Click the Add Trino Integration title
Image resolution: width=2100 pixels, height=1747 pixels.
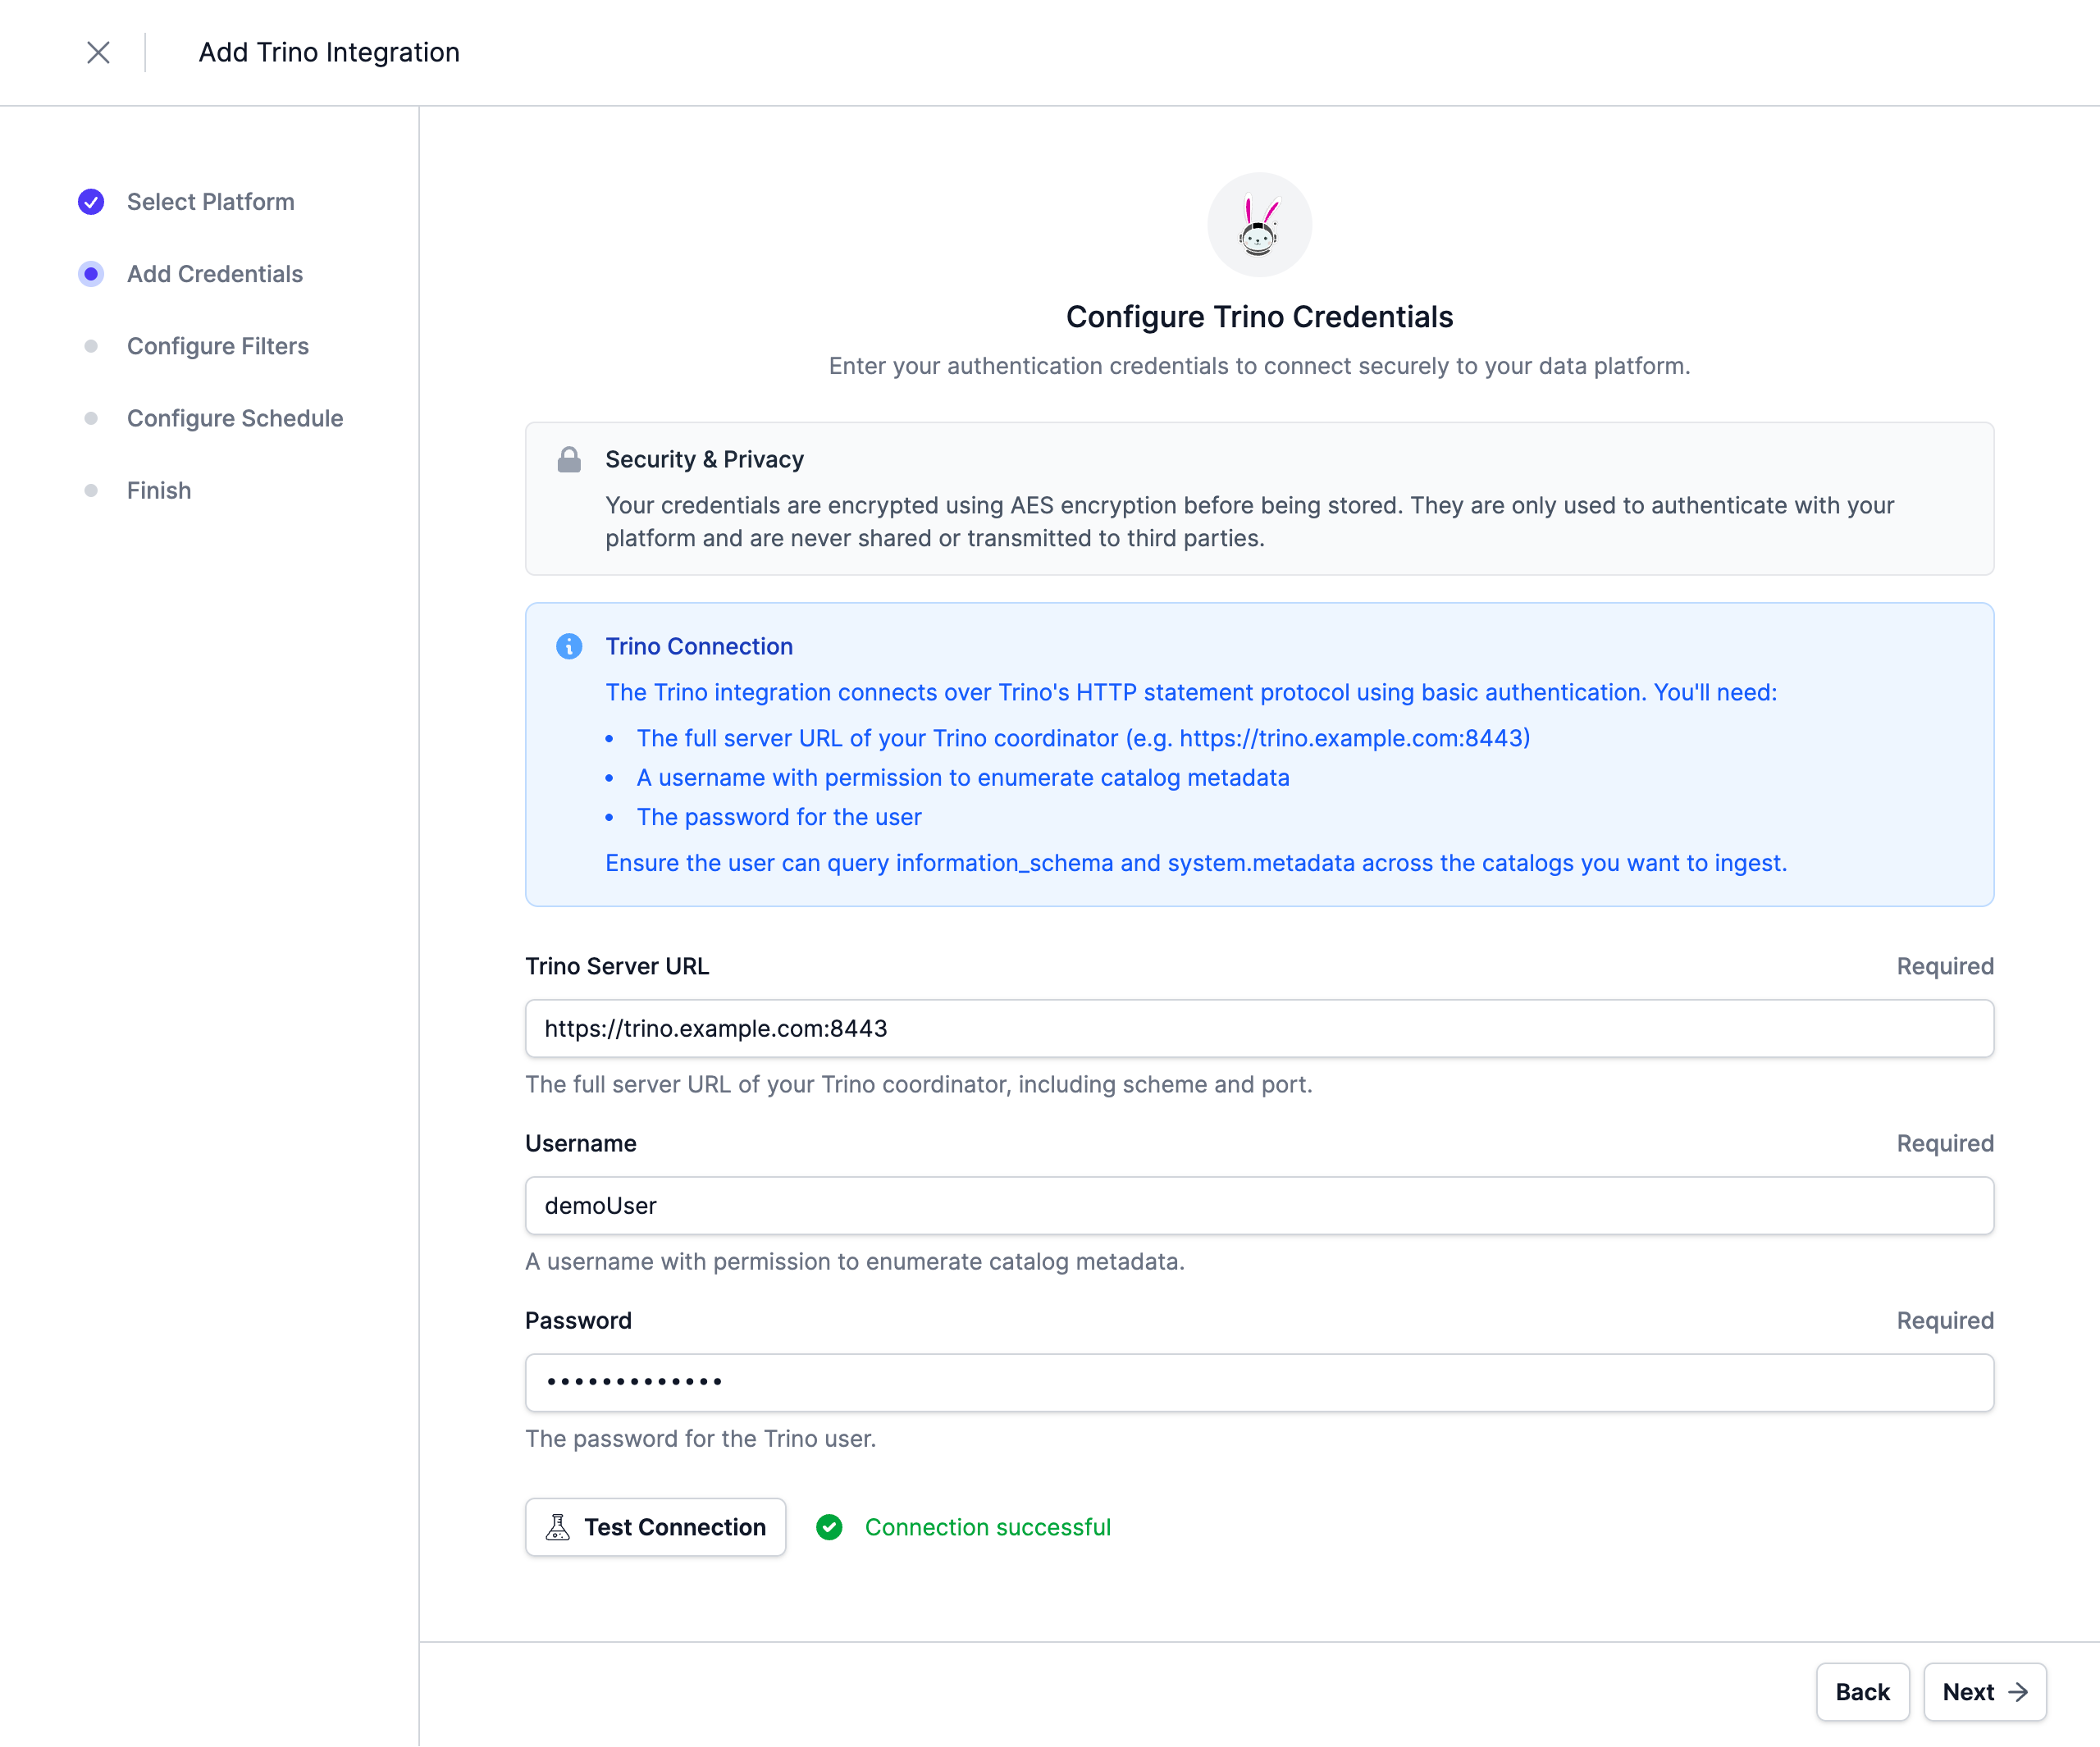[329, 52]
